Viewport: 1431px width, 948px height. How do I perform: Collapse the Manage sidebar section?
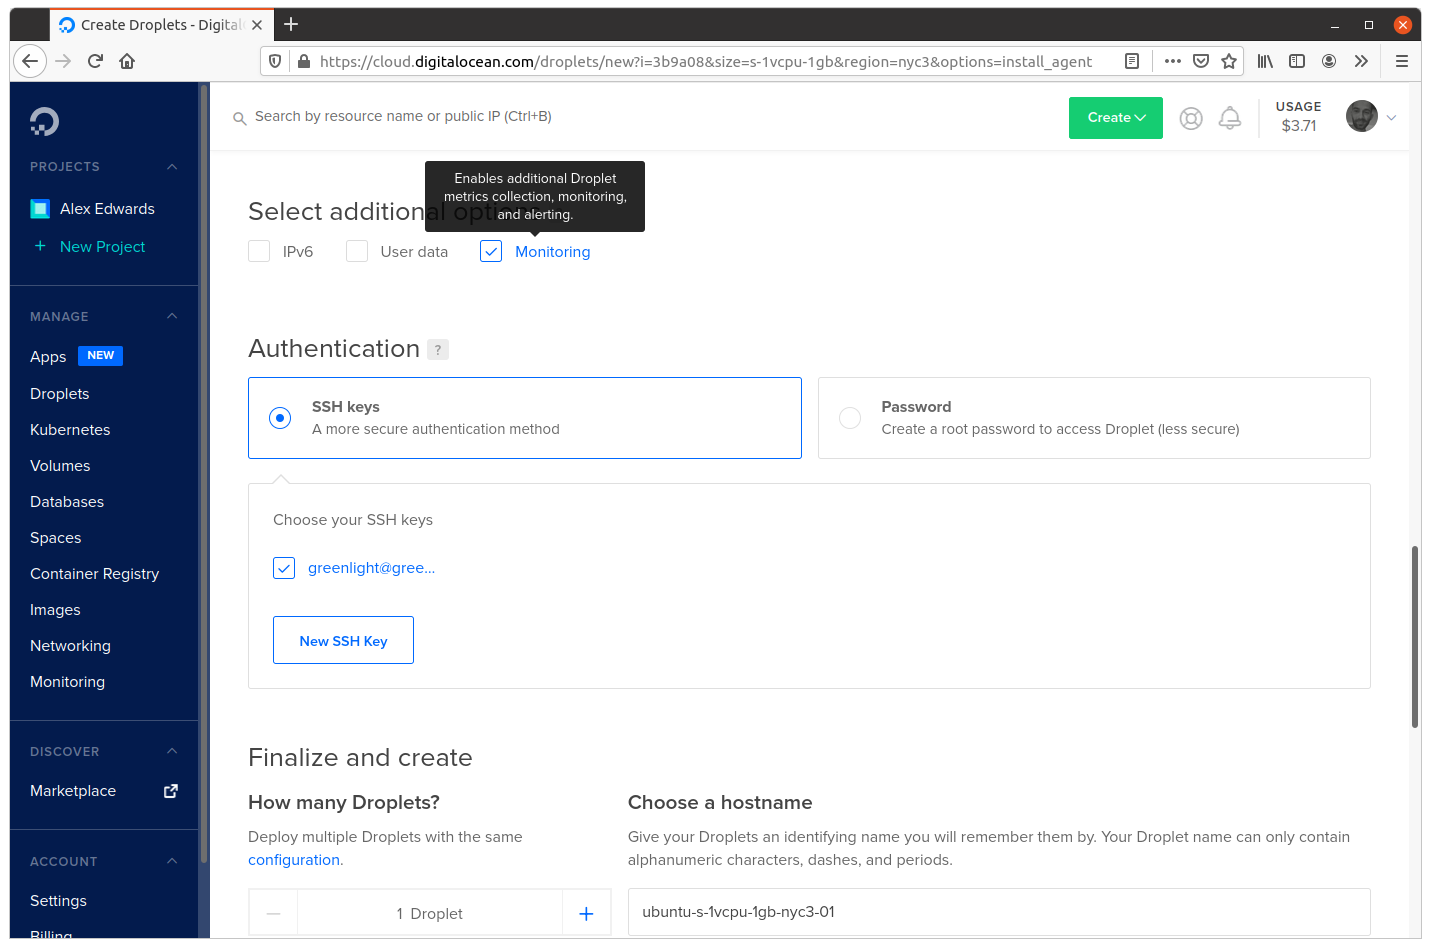pyautogui.click(x=172, y=317)
